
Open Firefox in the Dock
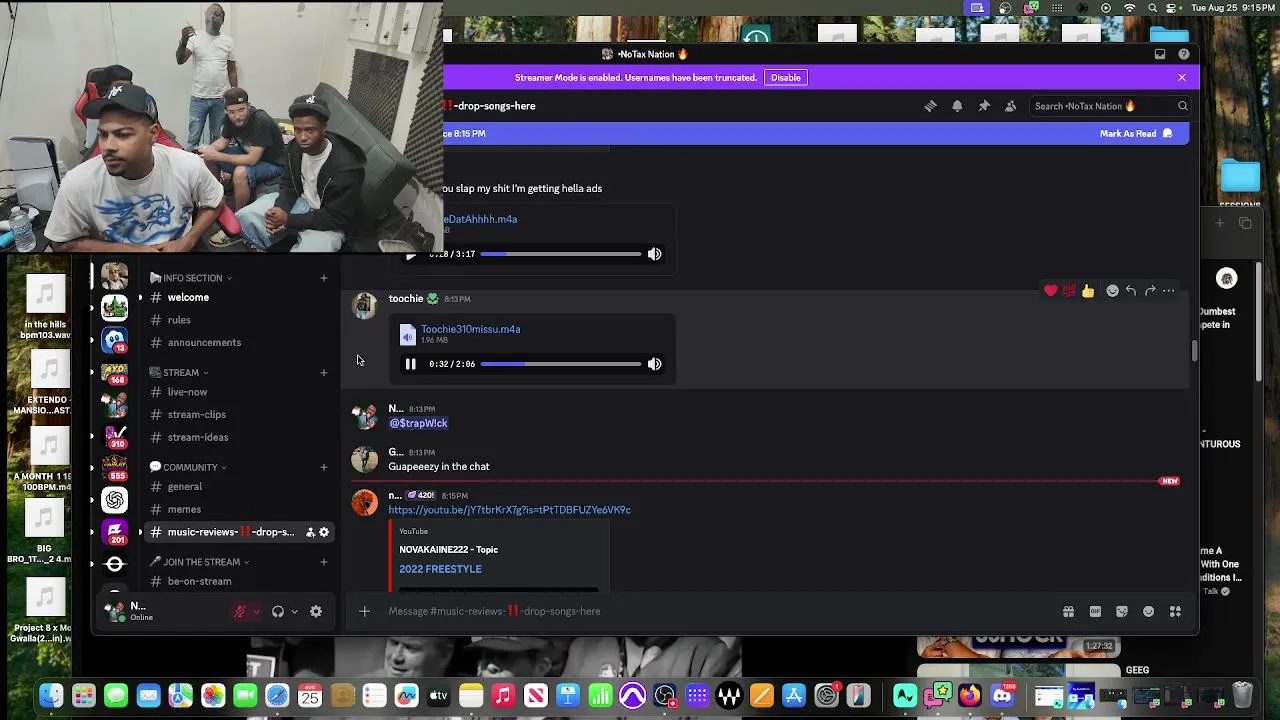click(x=970, y=696)
